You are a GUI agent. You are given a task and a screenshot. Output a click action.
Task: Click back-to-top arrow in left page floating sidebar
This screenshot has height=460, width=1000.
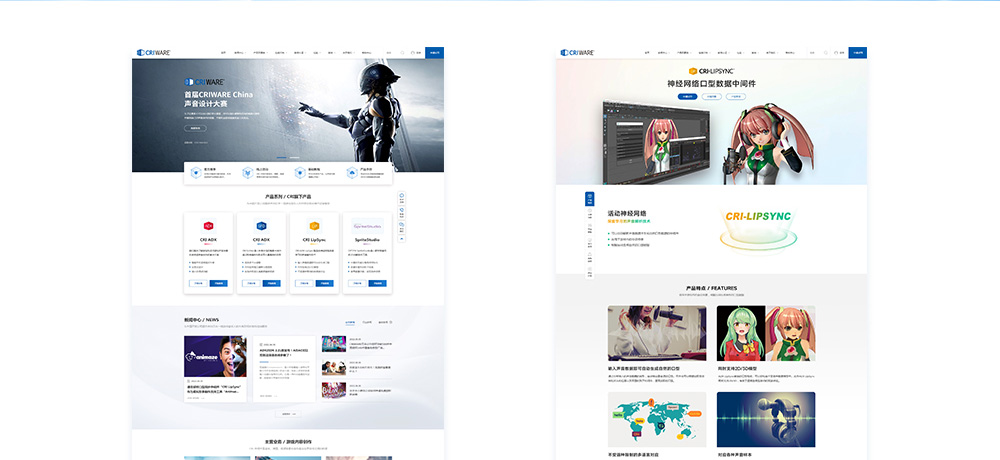click(402, 238)
